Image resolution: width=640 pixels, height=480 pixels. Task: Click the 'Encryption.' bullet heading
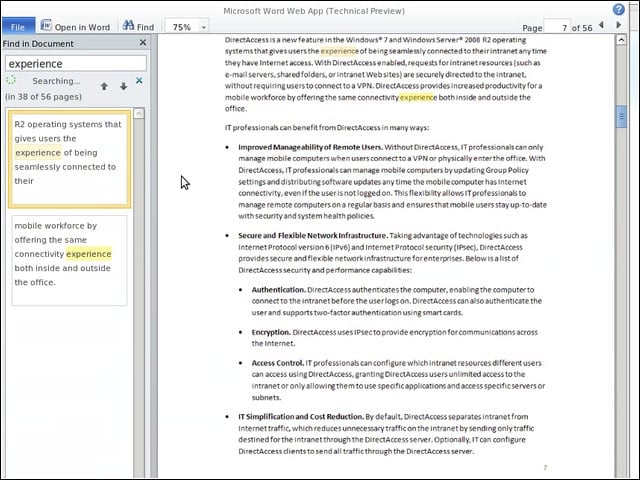271,332
